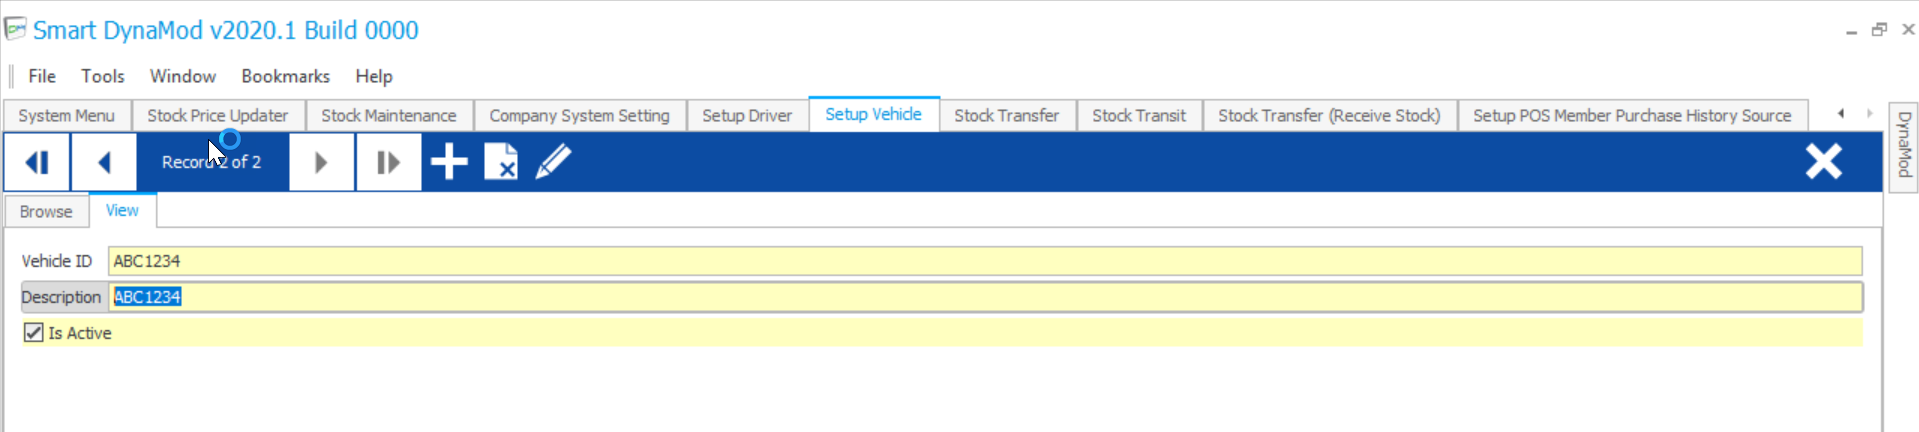Delete the current vehicle record
The height and width of the screenshot is (432, 1919).
501,162
